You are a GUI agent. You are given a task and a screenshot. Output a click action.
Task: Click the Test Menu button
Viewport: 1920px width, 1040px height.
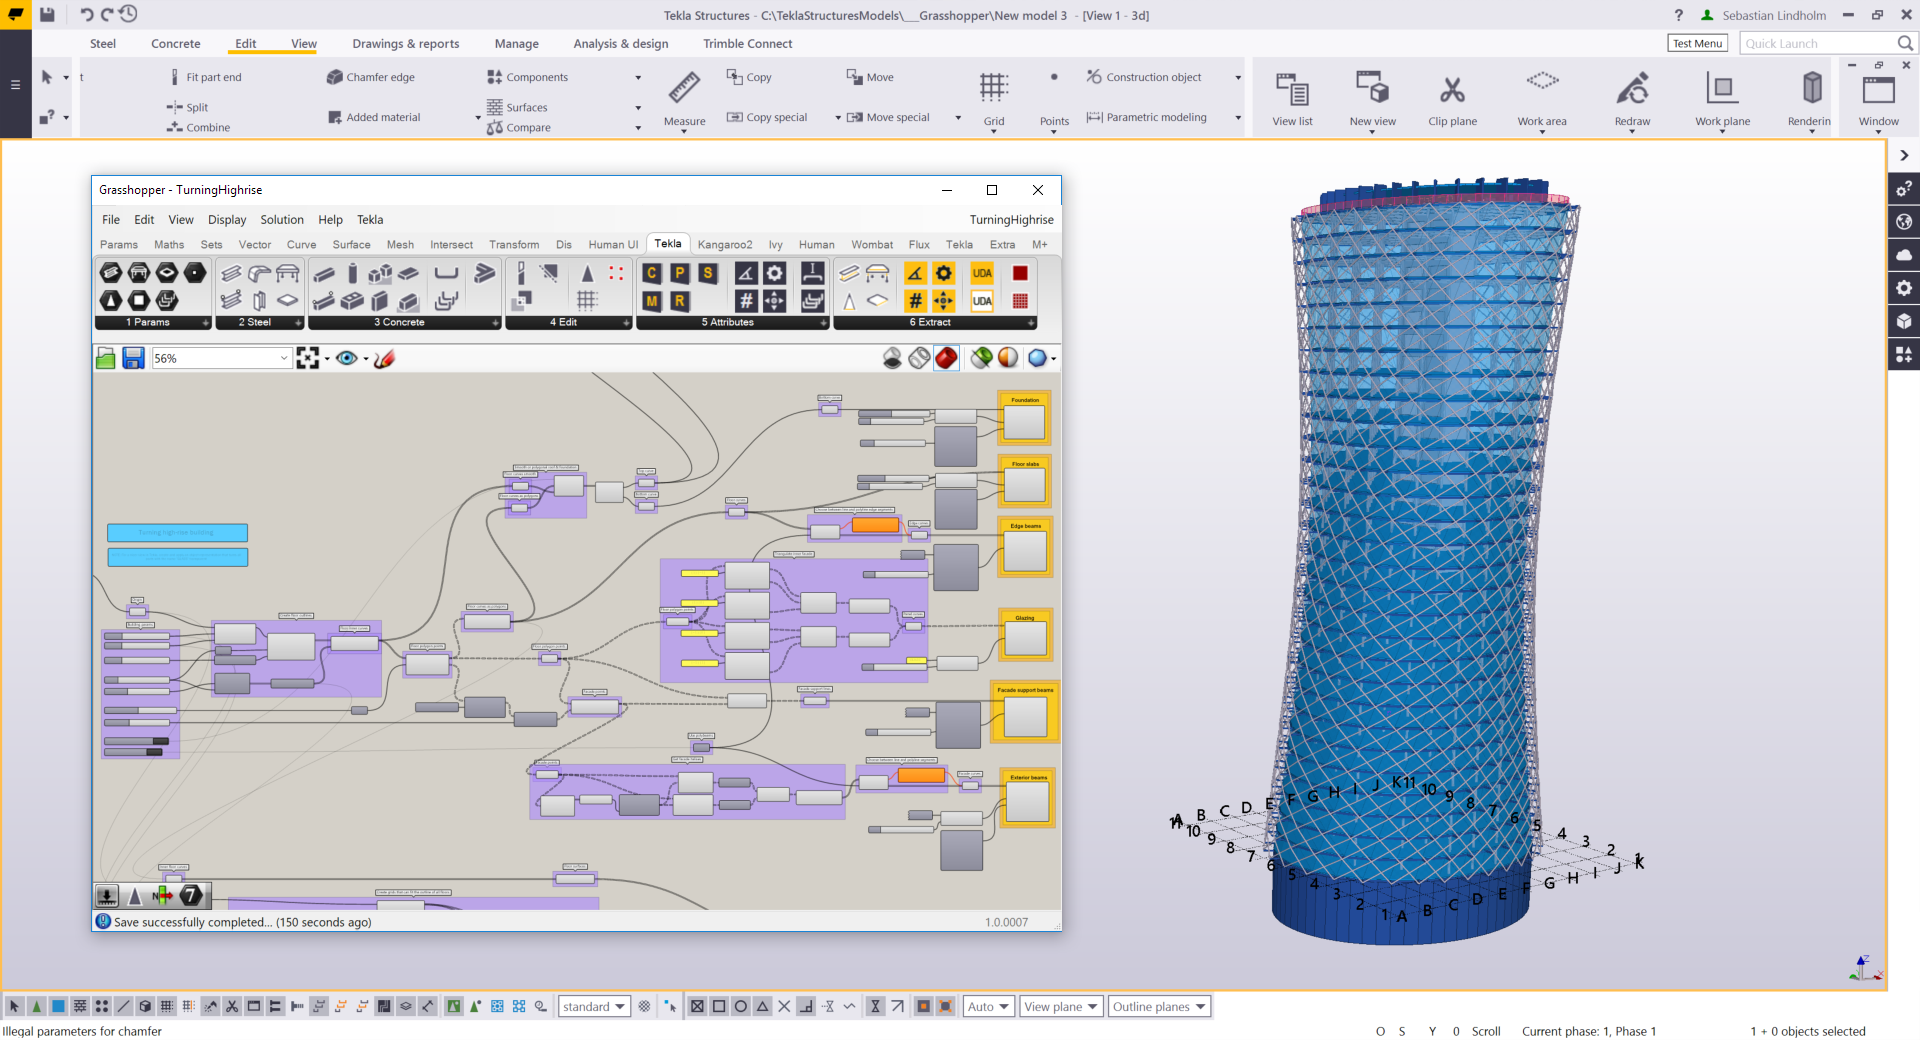[x=1697, y=44]
